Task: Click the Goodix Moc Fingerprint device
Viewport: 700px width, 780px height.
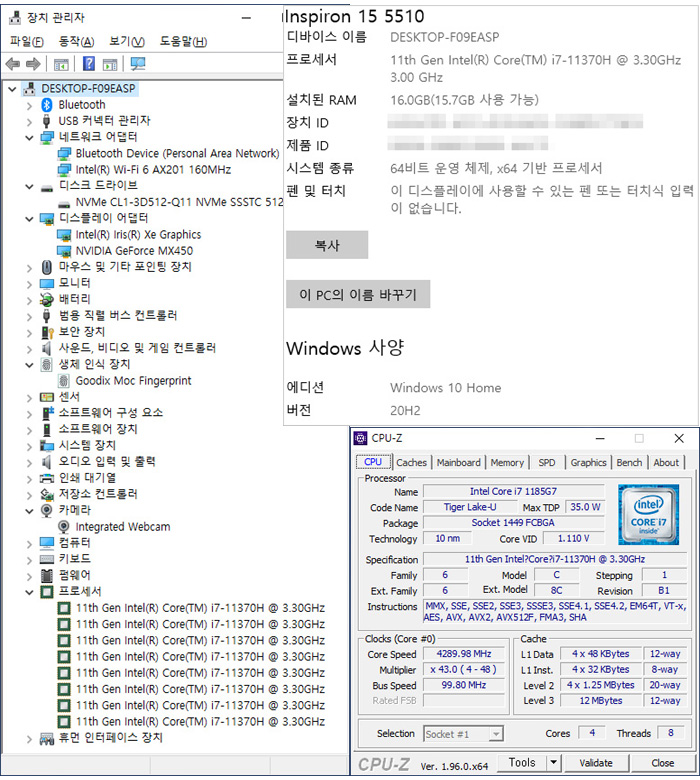Action: [132, 381]
